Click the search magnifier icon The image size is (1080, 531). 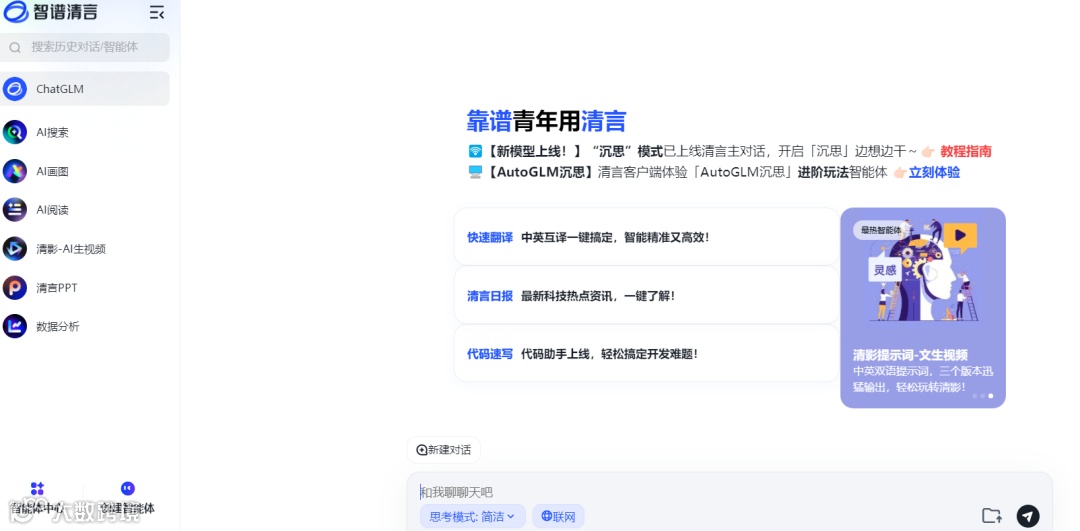coord(14,48)
